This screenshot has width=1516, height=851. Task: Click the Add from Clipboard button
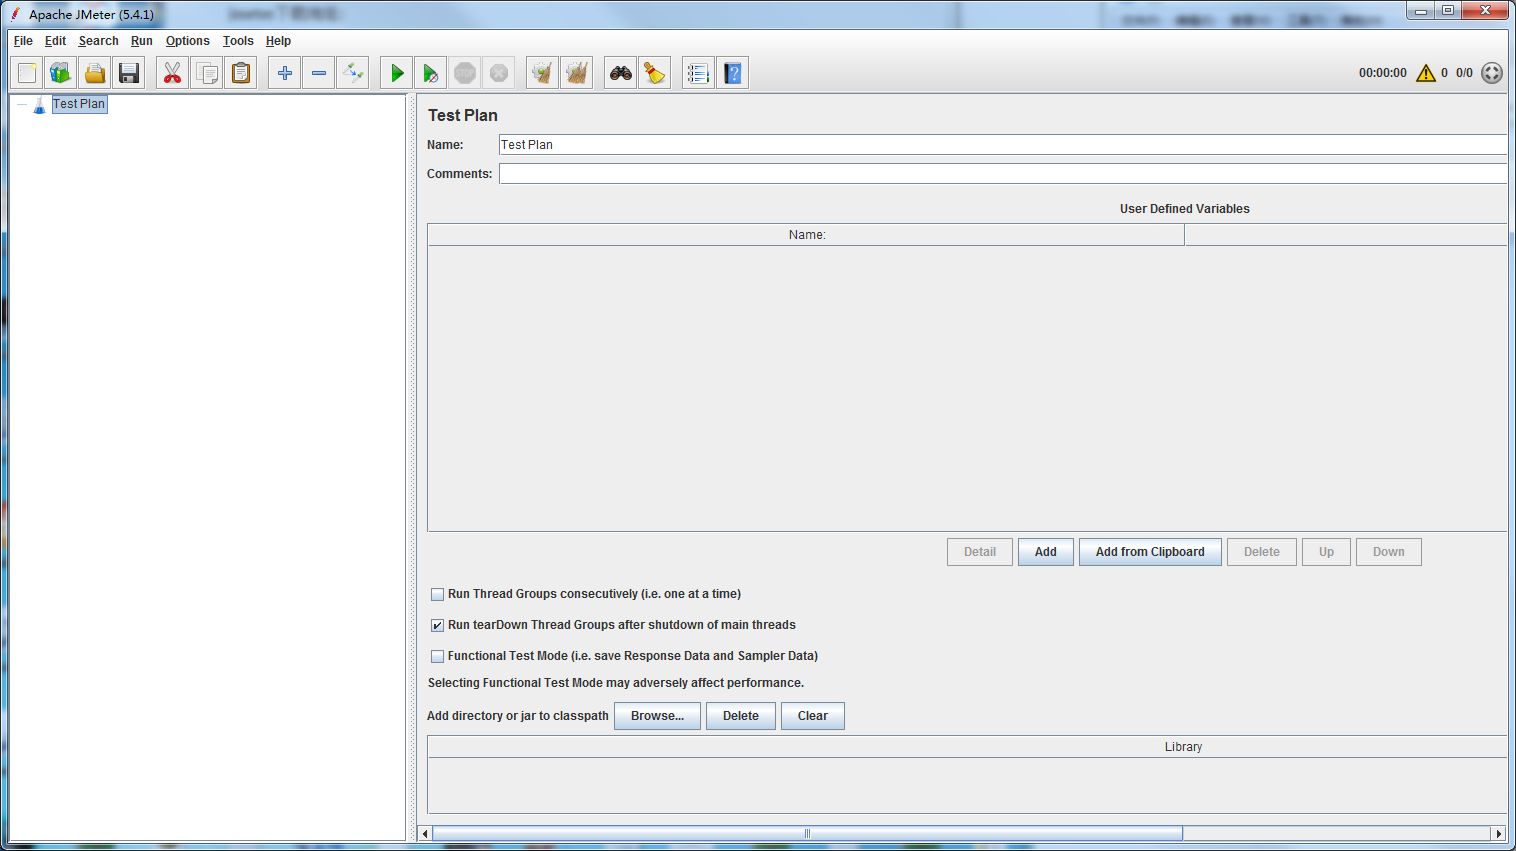coord(1150,552)
